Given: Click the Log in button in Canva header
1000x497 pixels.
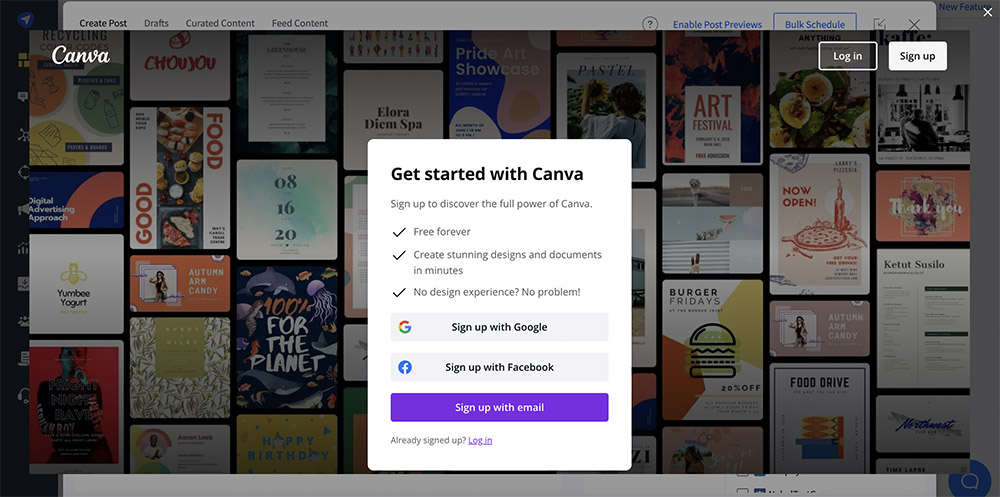Looking at the screenshot, I should (848, 56).
